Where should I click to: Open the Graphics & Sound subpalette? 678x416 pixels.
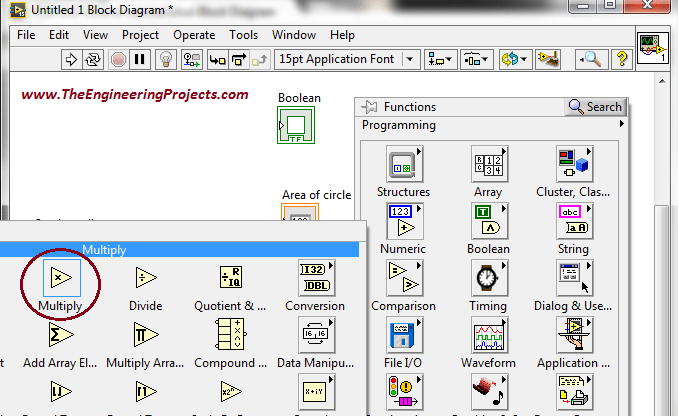pyautogui.click(x=489, y=392)
